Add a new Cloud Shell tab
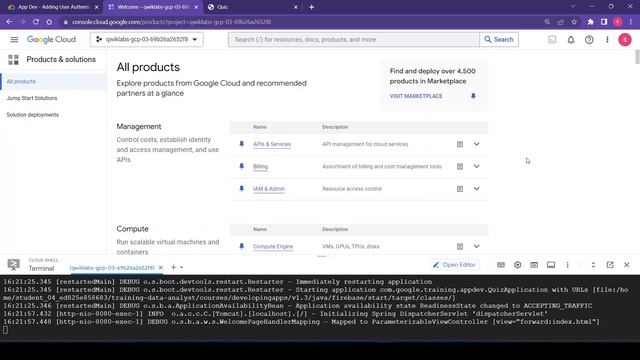This screenshot has height=360, width=640. point(173,267)
